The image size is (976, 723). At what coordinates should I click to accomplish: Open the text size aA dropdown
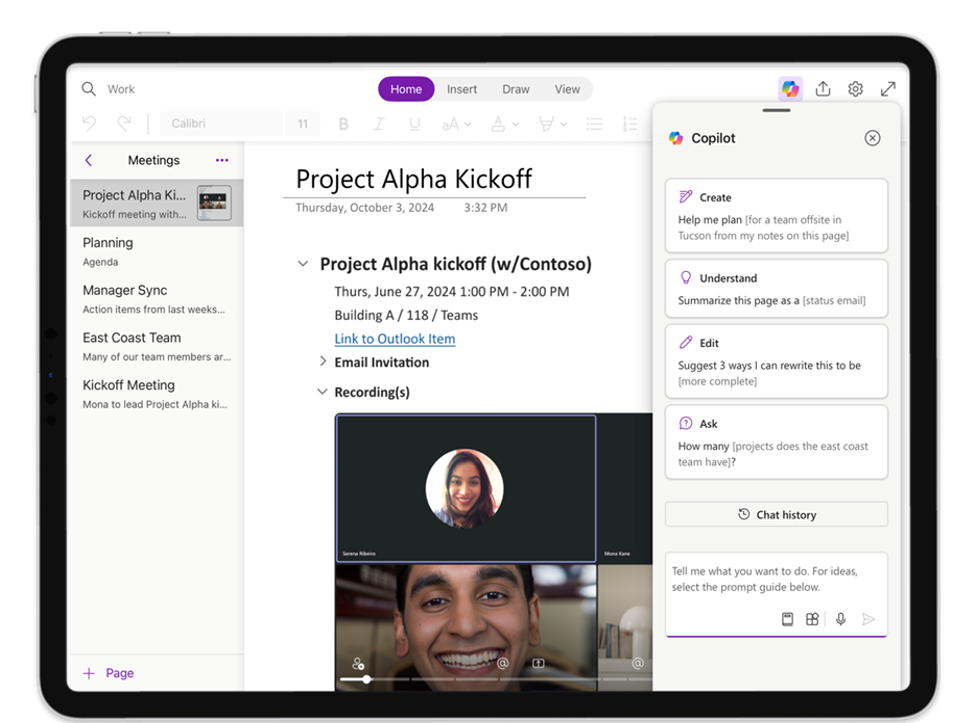(x=456, y=124)
